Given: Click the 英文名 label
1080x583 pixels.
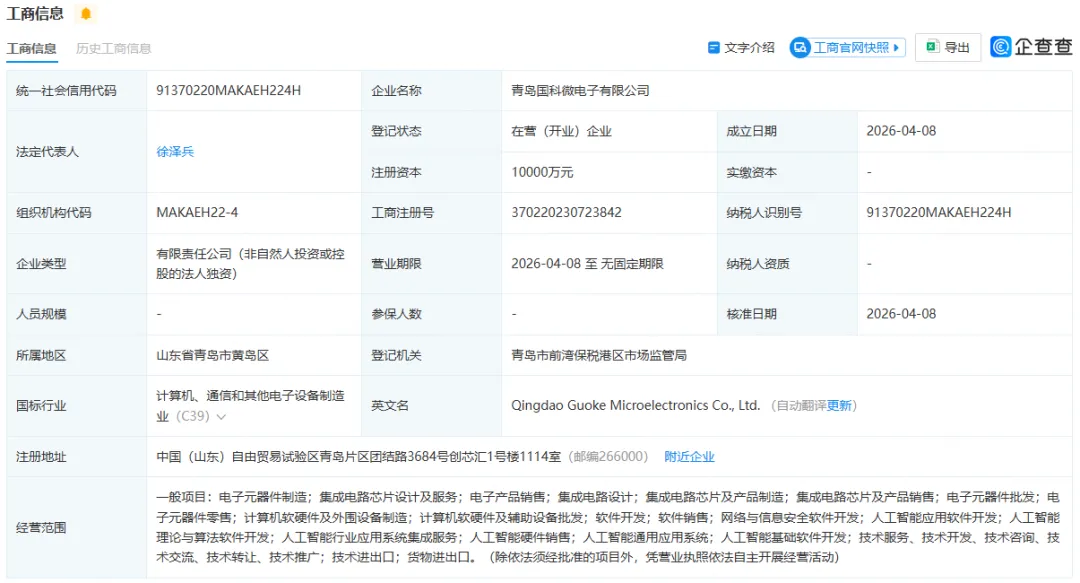Looking at the screenshot, I should 390,406.
